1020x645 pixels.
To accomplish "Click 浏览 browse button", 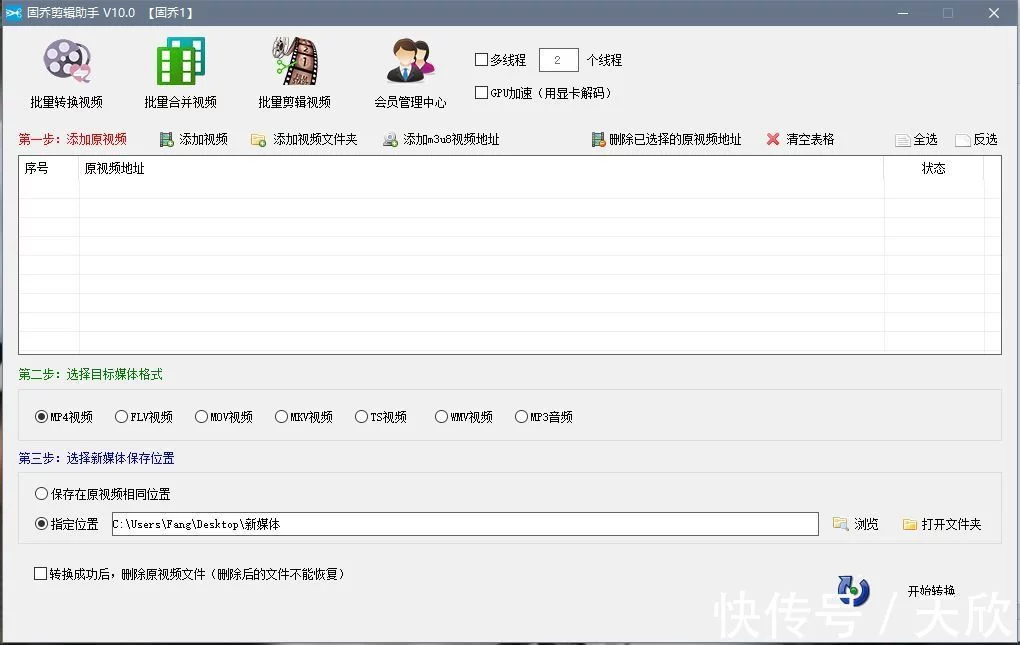I will (855, 524).
